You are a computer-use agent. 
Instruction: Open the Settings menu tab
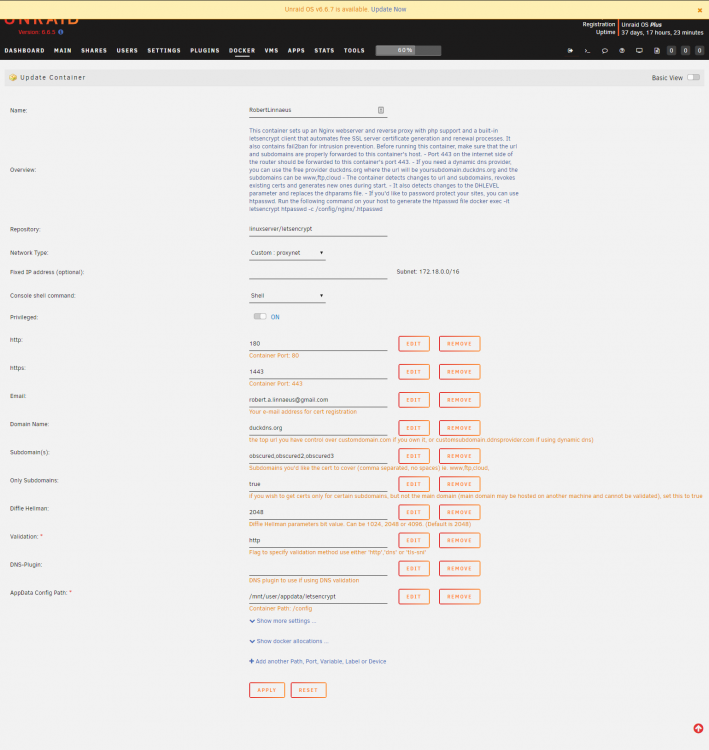164,50
